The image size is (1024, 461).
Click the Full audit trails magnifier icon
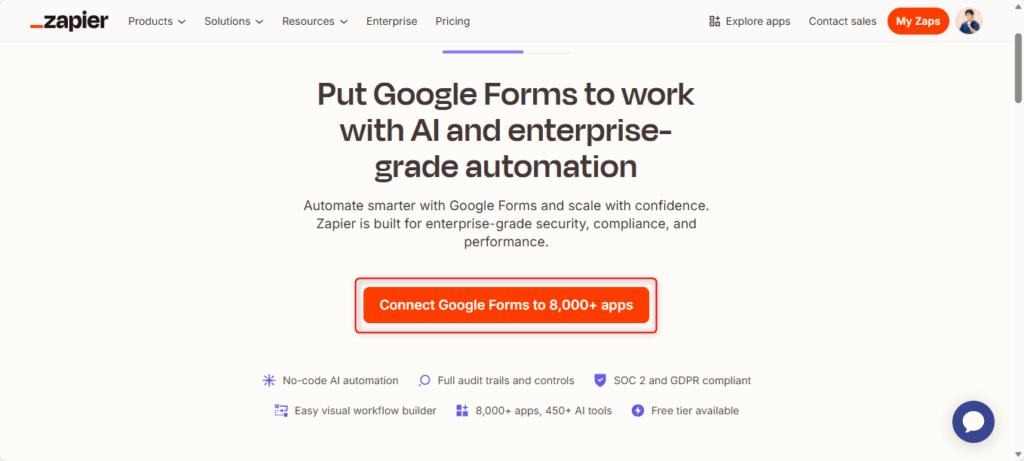click(424, 380)
